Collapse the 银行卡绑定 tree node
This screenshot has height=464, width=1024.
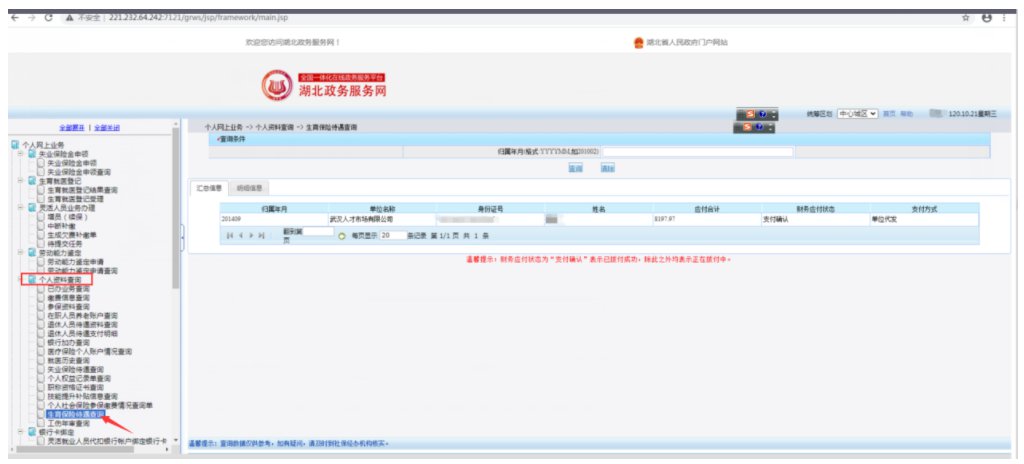coord(22,432)
